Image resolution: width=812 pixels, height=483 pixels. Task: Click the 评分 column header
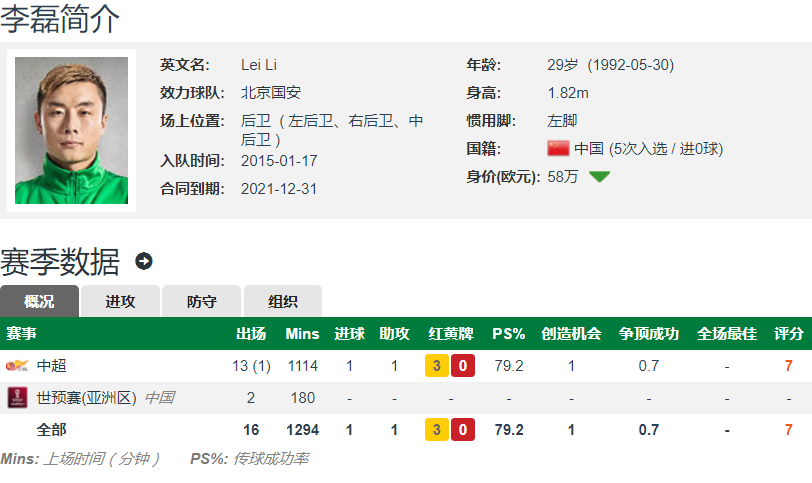[x=789, y=334]
